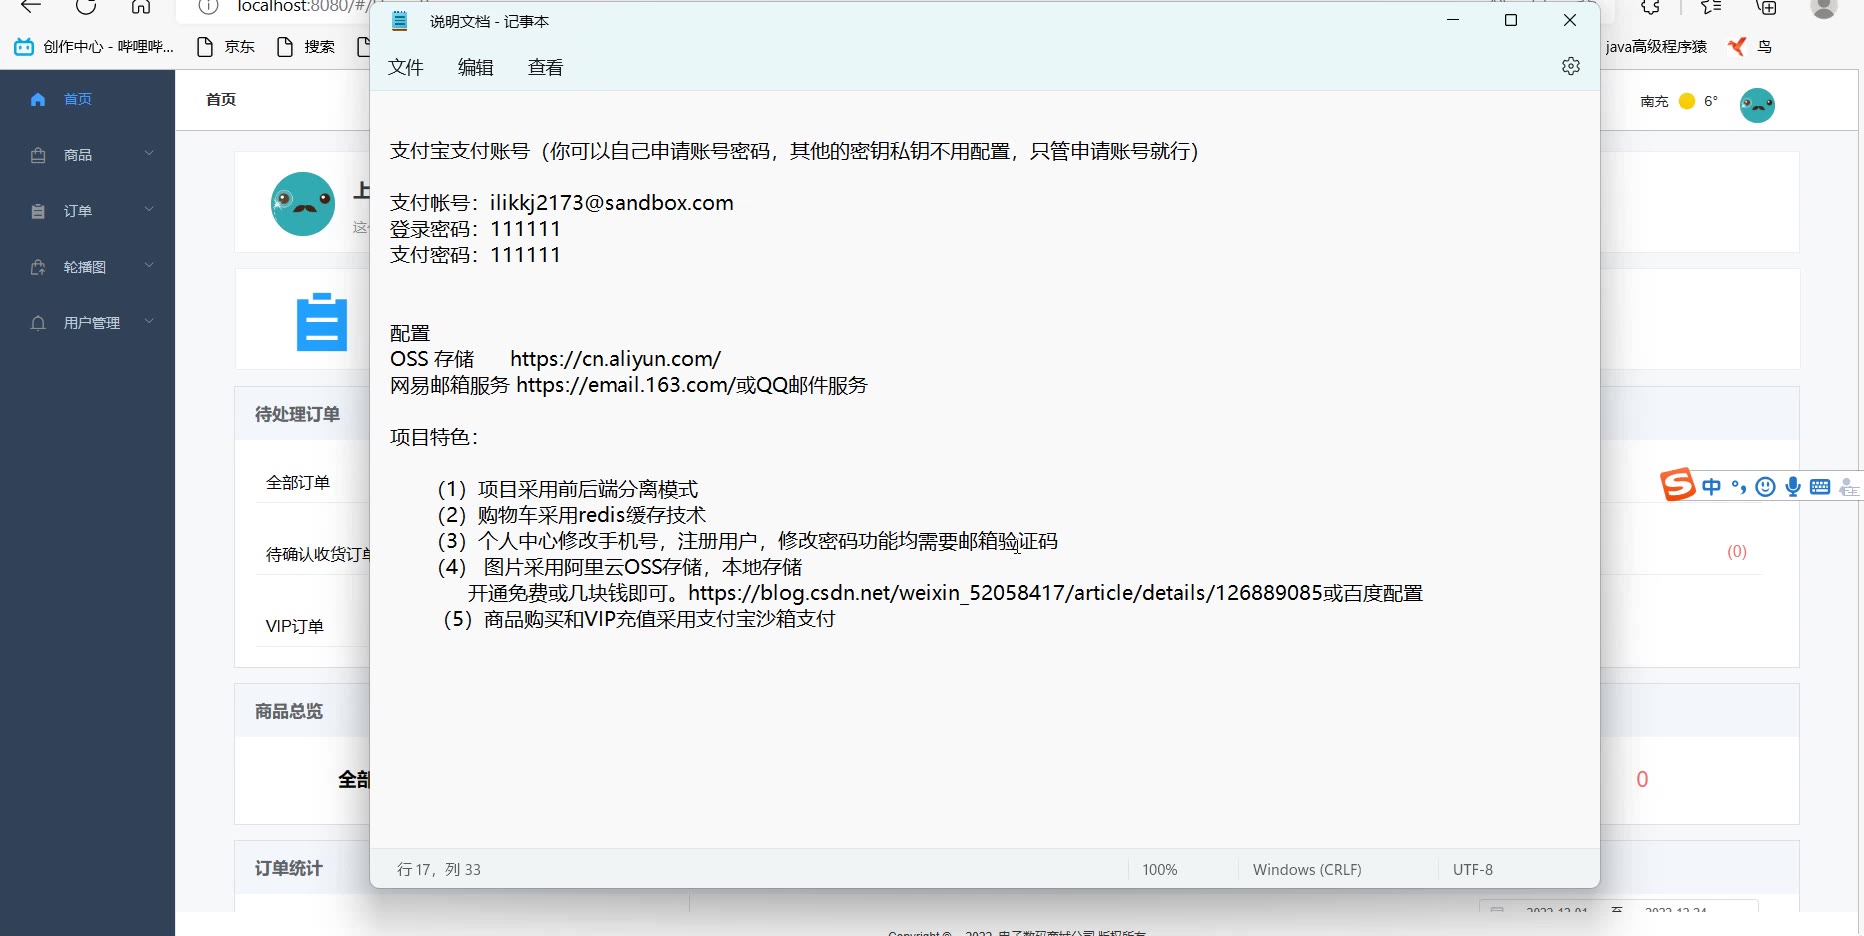The height and width of the screenshot is (936, 1864).
Task: Click the blog.csdn.net article URL line
Action: coord(945,593)
